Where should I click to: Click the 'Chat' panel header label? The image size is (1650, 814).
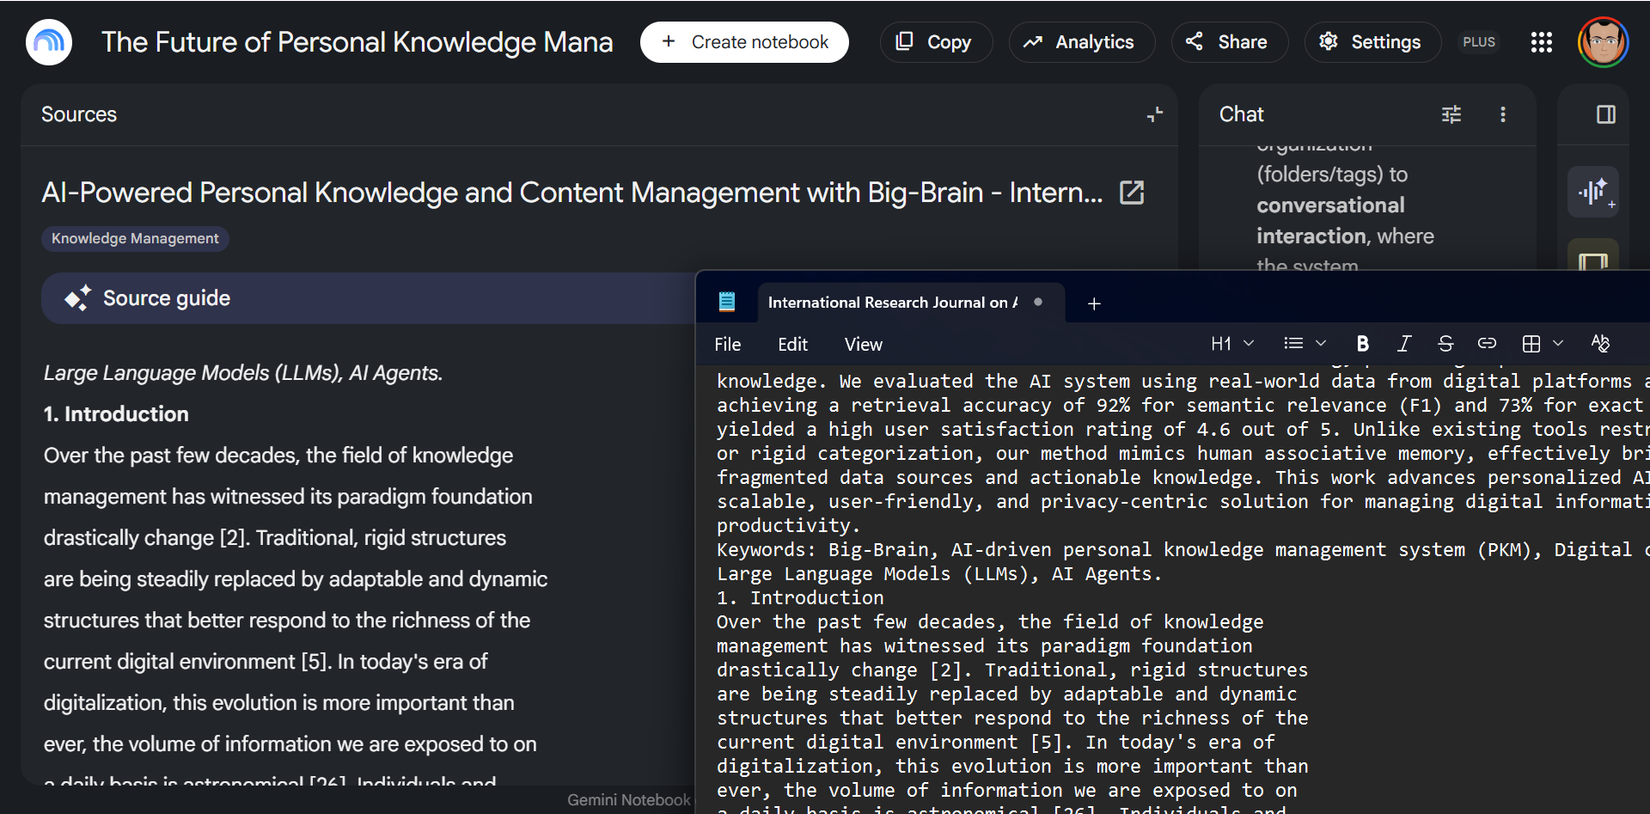click(1241, 115)
